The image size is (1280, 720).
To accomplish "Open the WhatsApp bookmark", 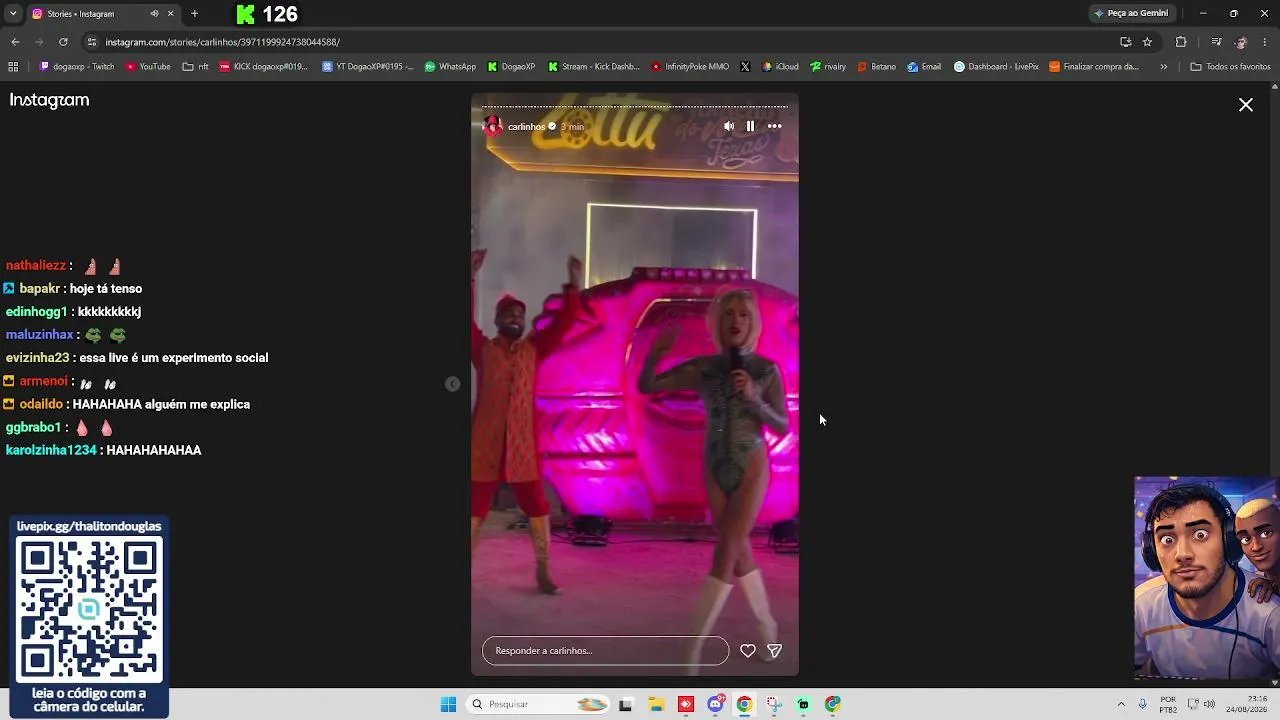I will pyautogui.click(x=450, y=67).
